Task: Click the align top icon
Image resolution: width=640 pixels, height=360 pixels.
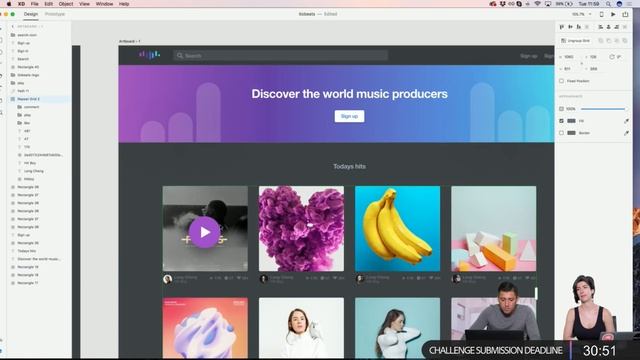Action: tap(562, 27)
